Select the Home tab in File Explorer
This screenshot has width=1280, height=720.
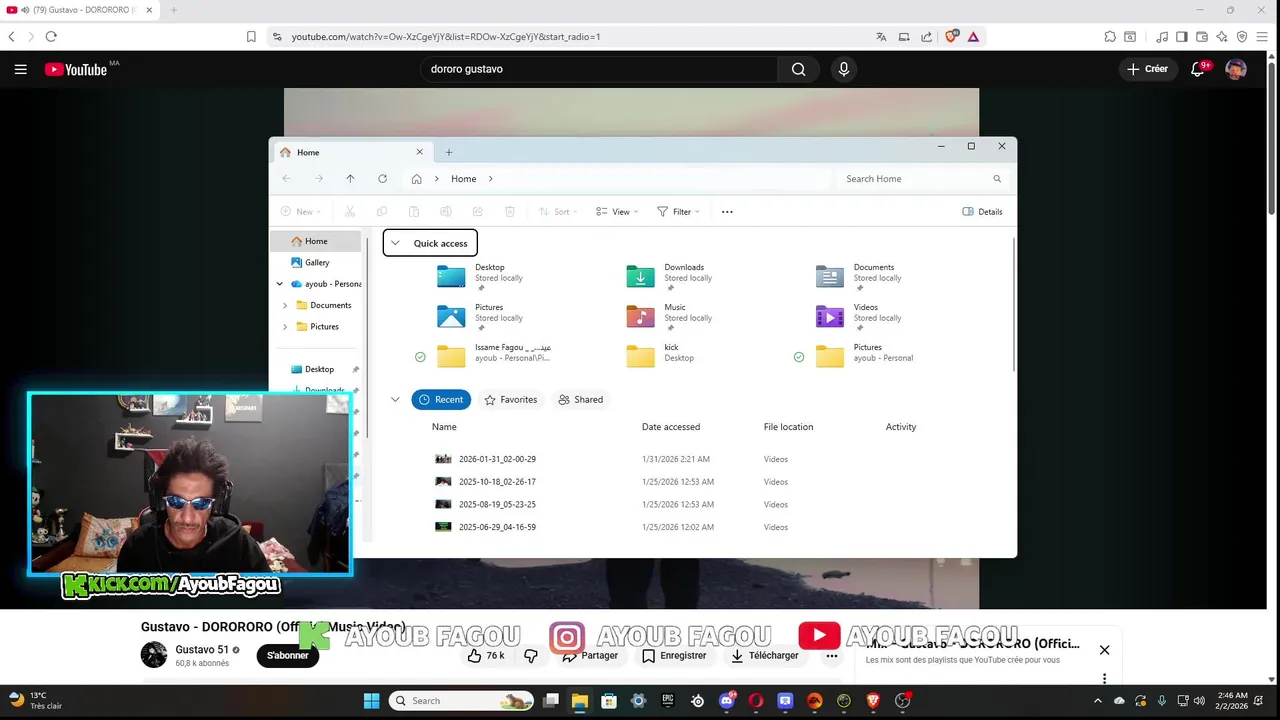[x=352, y=152]
